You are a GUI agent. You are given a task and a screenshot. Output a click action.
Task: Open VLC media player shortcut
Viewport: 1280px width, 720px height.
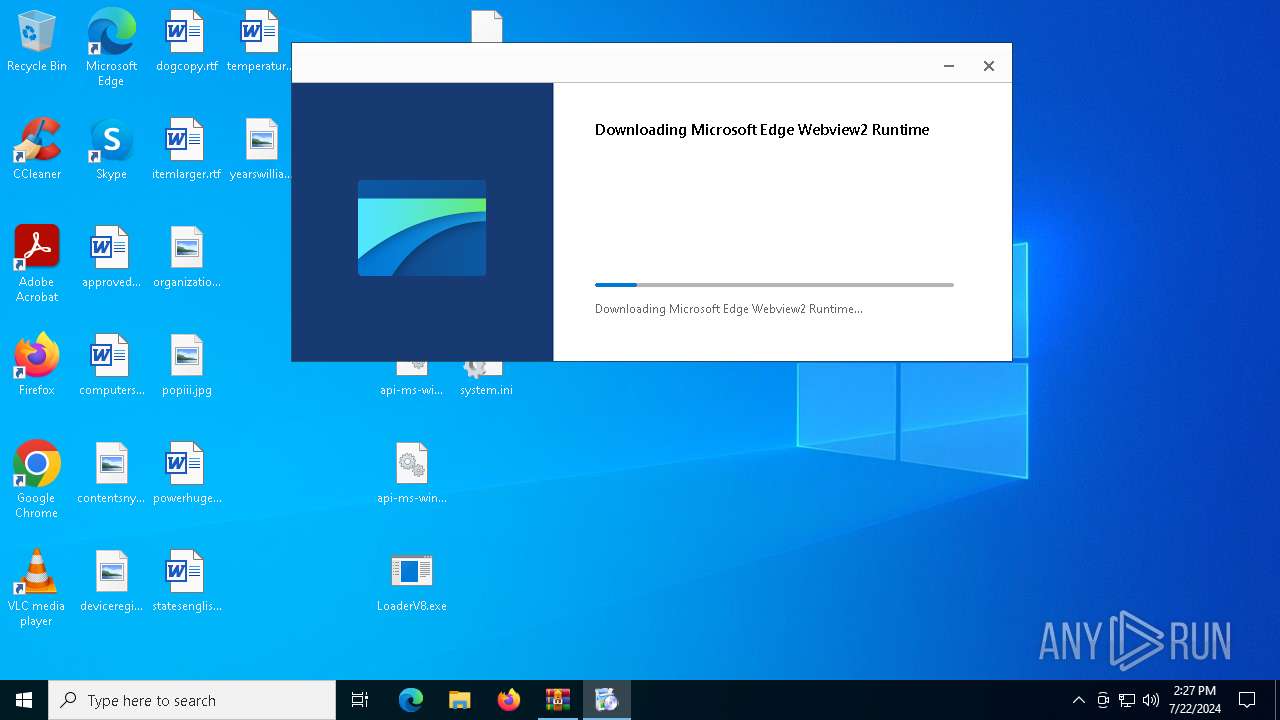tap(37, 588)
